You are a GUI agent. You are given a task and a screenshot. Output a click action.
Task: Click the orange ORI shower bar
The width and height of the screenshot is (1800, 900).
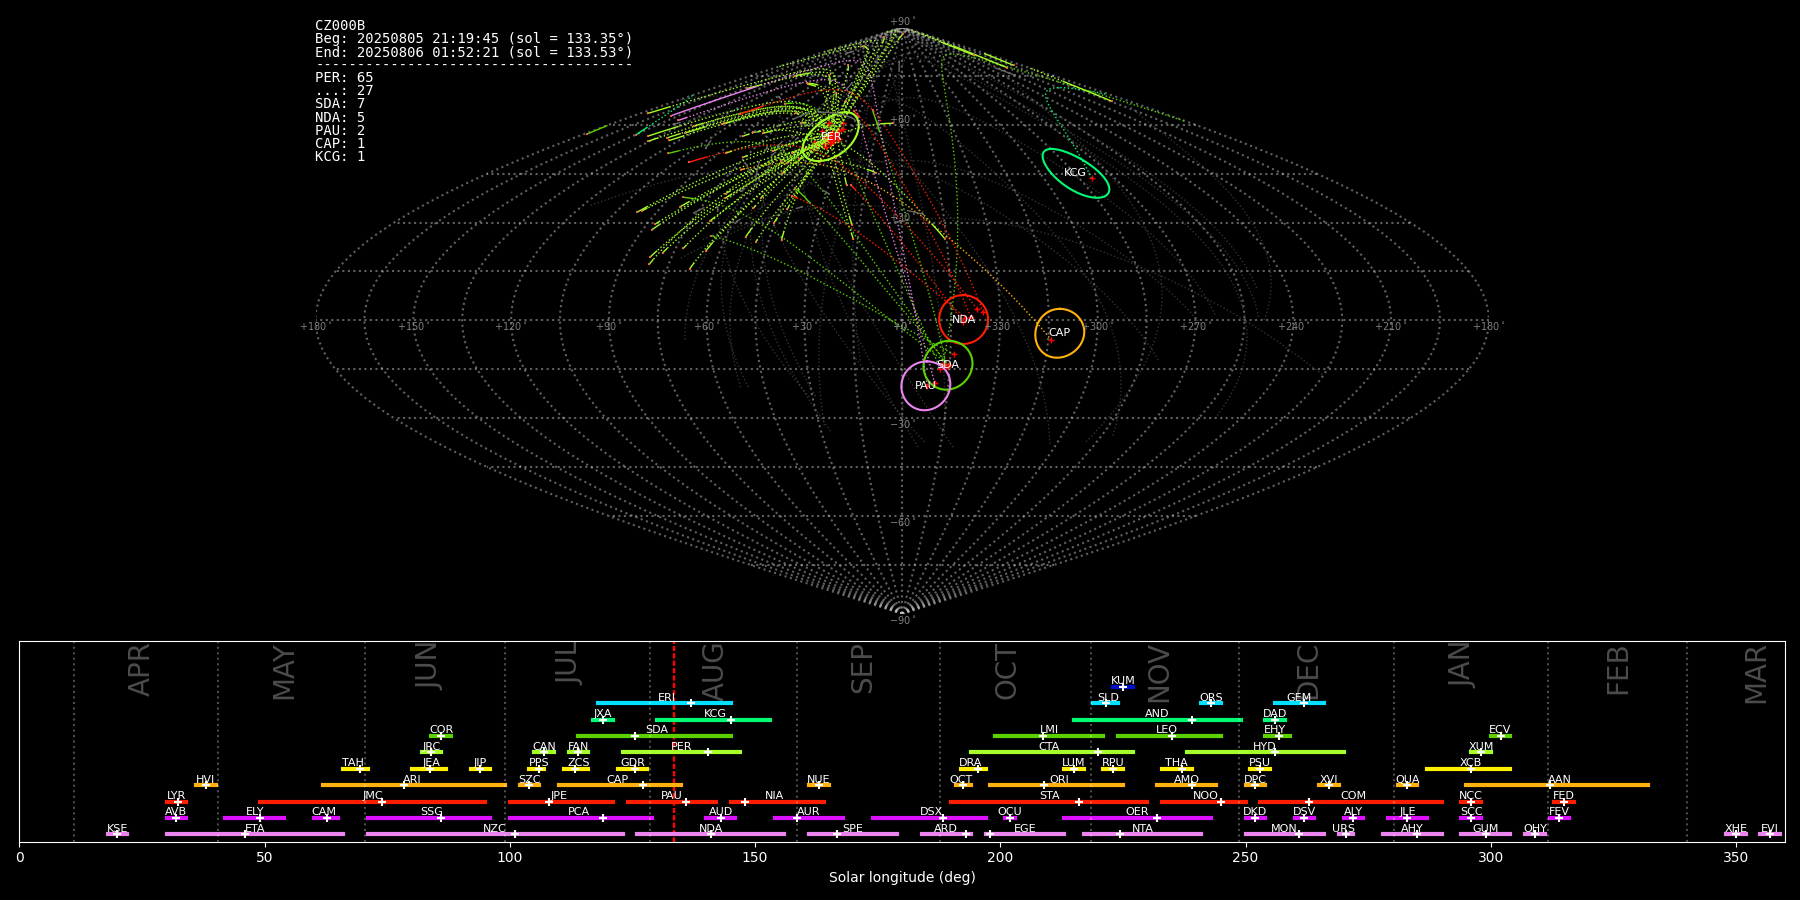coord(1056,785)
